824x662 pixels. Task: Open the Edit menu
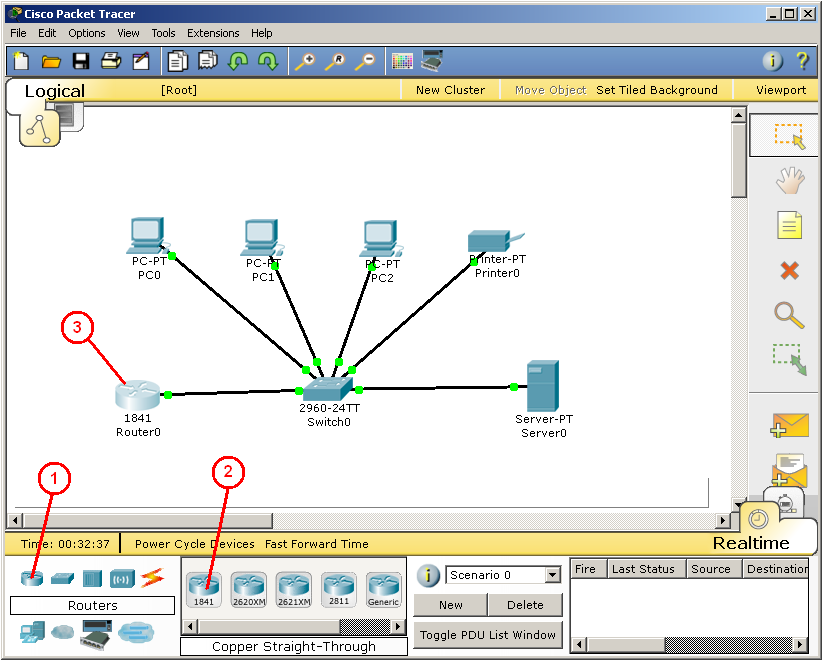pos(47,33)
